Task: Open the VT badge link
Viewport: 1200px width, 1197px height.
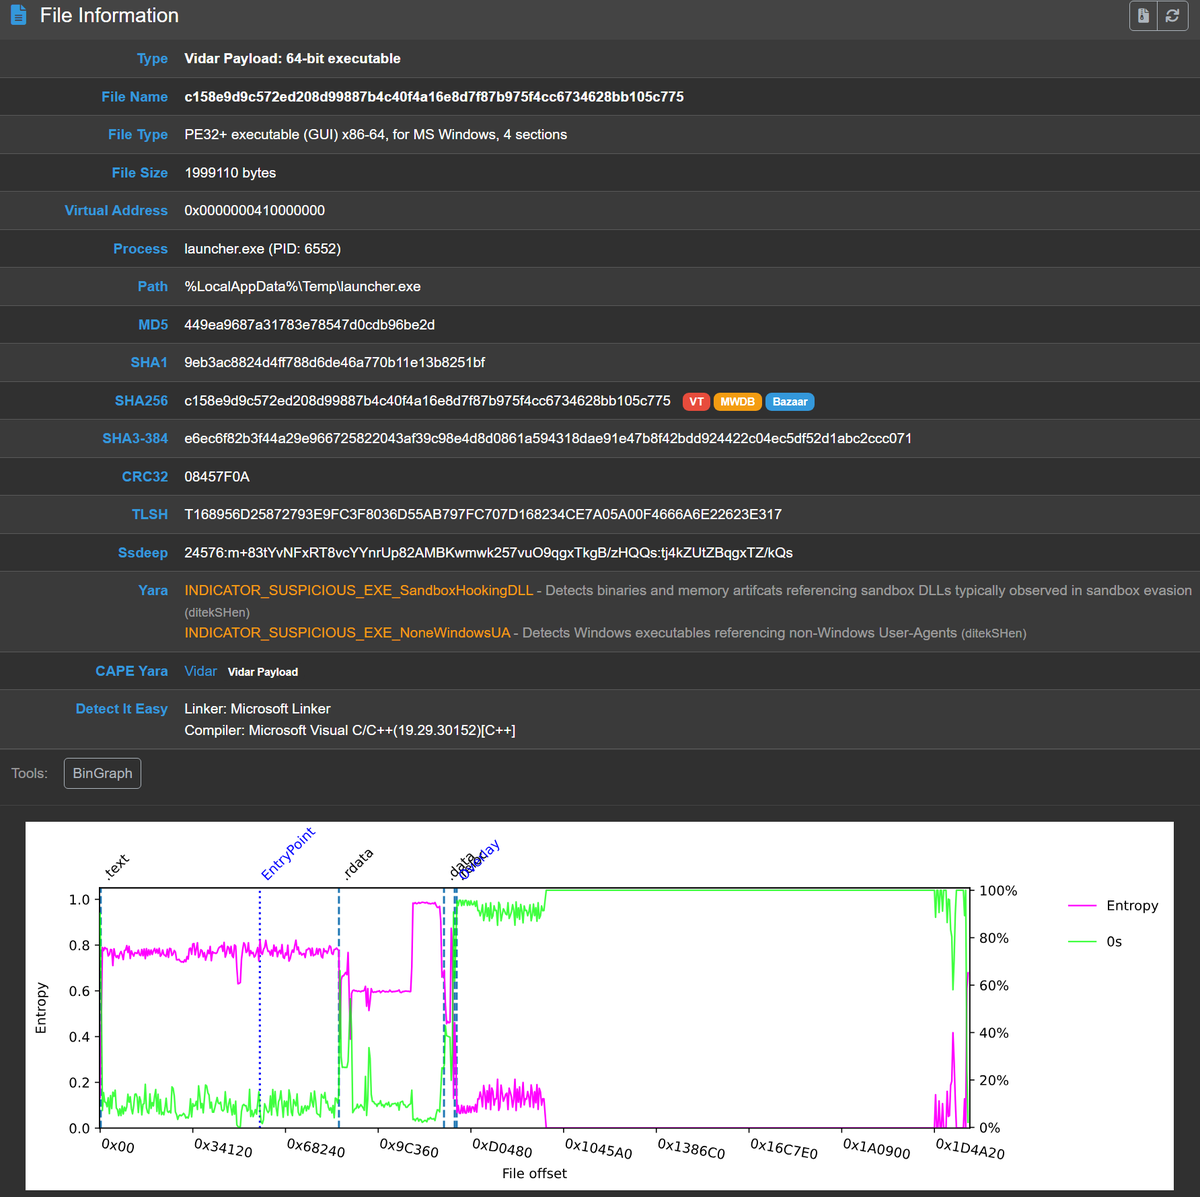Action: (696, 402)
